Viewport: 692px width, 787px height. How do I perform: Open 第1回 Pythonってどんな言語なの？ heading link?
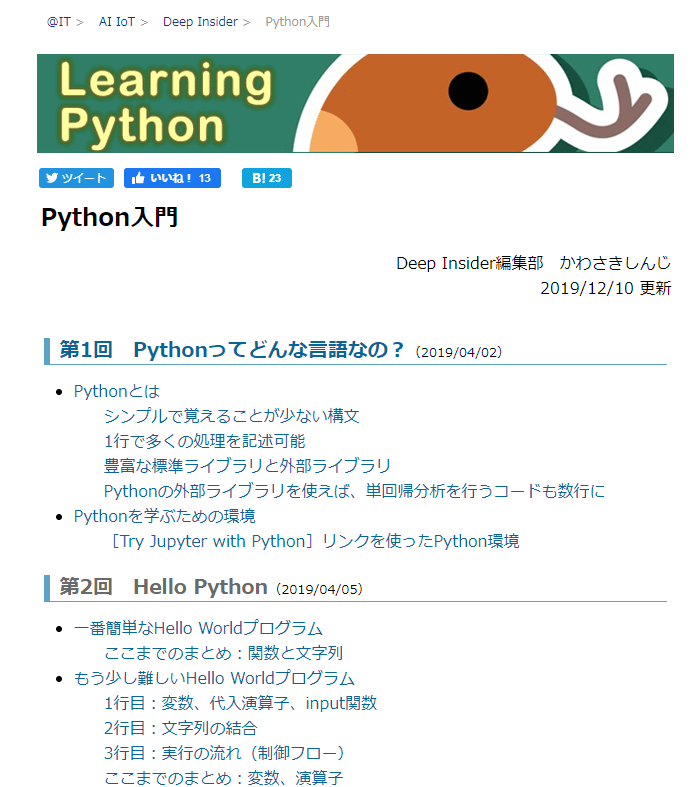click(x=232, y=350)
